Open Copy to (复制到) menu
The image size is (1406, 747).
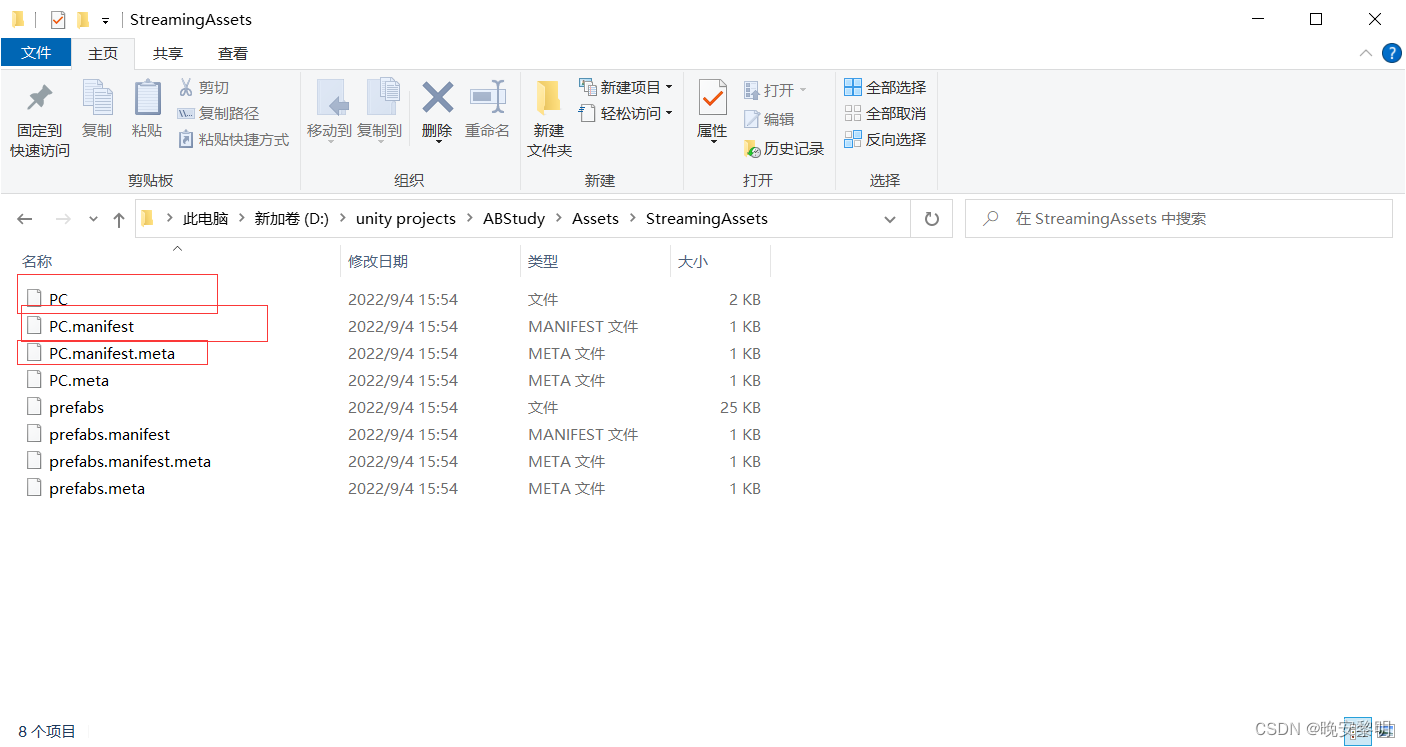(379, 111)
